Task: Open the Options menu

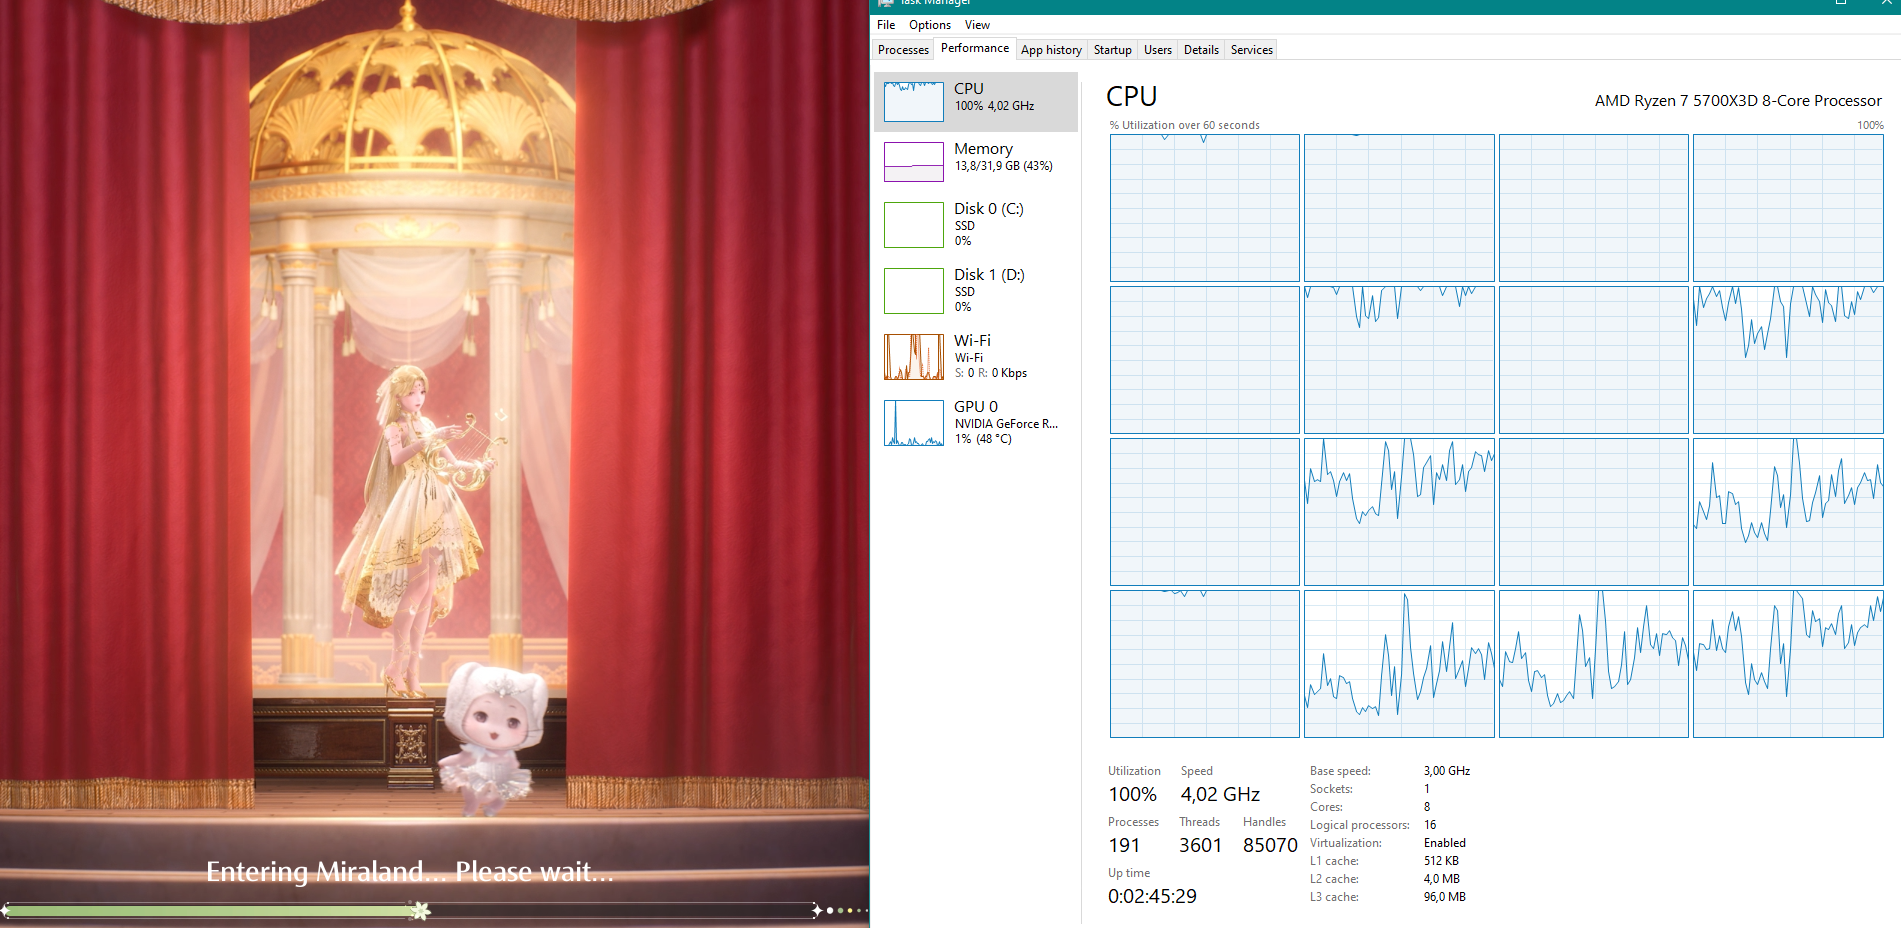Action: coord(930,25)
